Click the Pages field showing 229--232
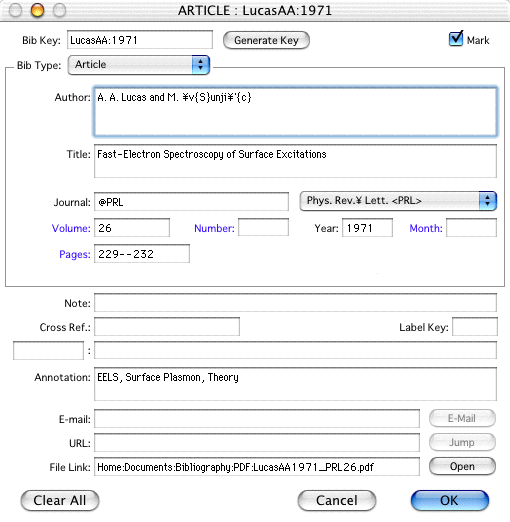The image size is (510, 522). (142, 254)
